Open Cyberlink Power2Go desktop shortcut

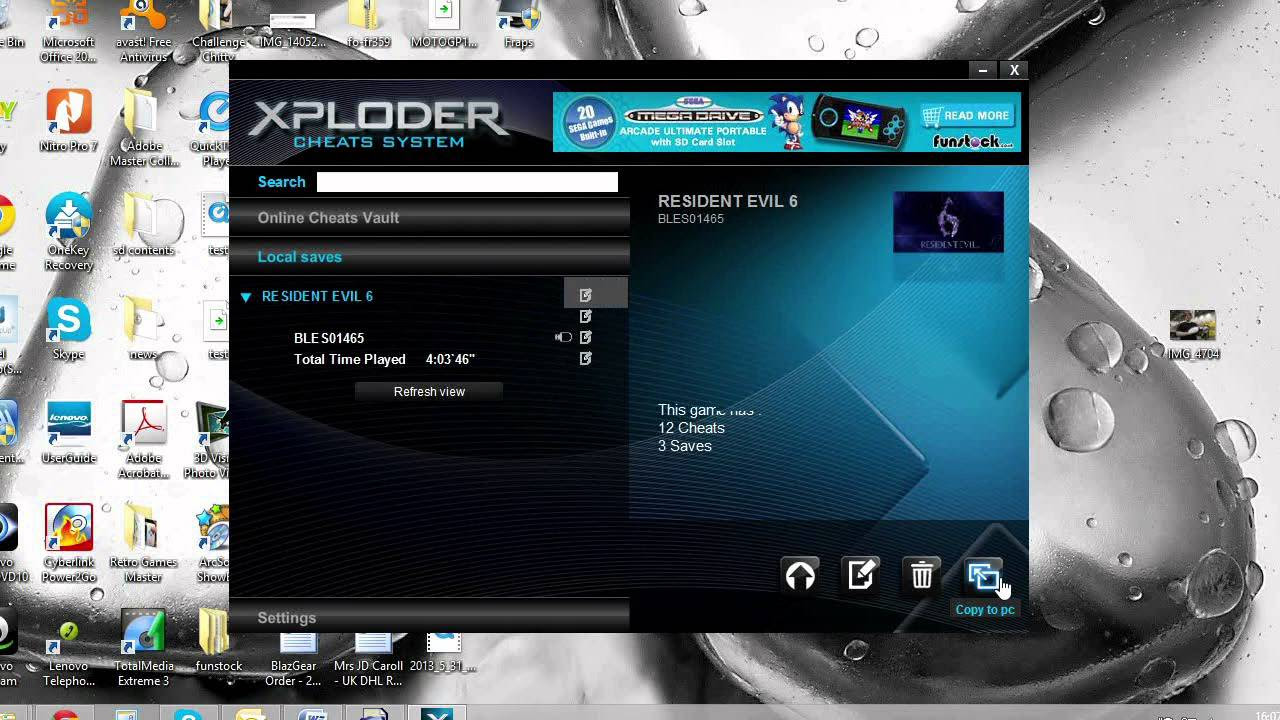tap(68, 542)
